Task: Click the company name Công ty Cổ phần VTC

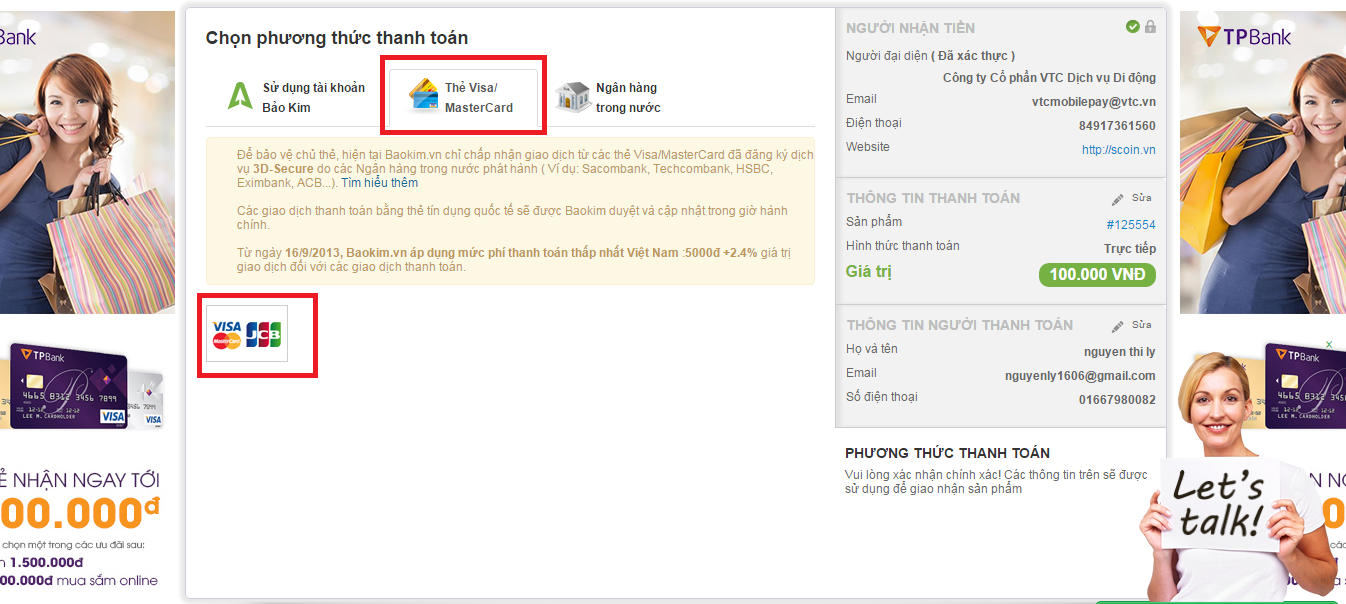Action: click(x=1049, y=78)
